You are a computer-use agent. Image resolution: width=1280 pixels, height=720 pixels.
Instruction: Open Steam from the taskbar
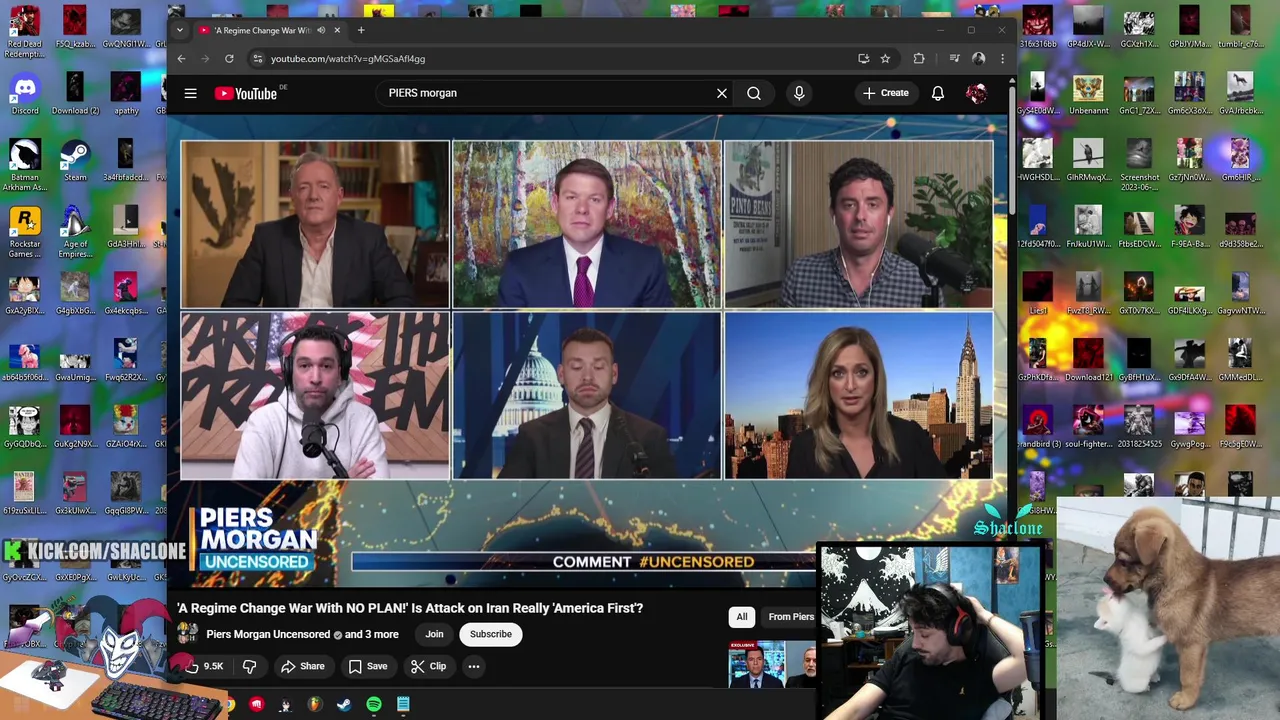tap(344, 705)
